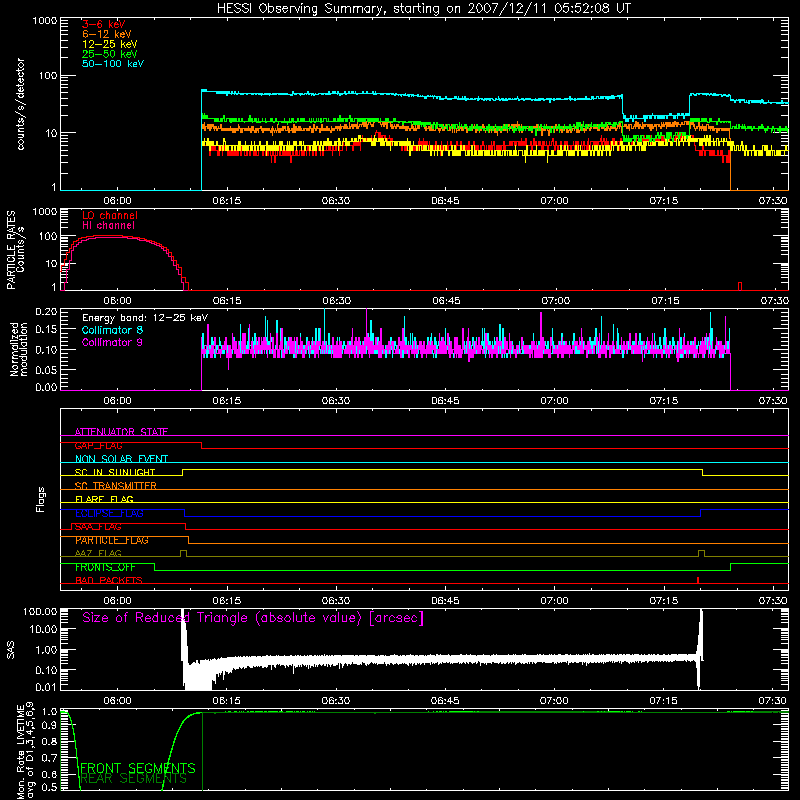Click the 0.7 livetime axis tick value

click(49, 758)
